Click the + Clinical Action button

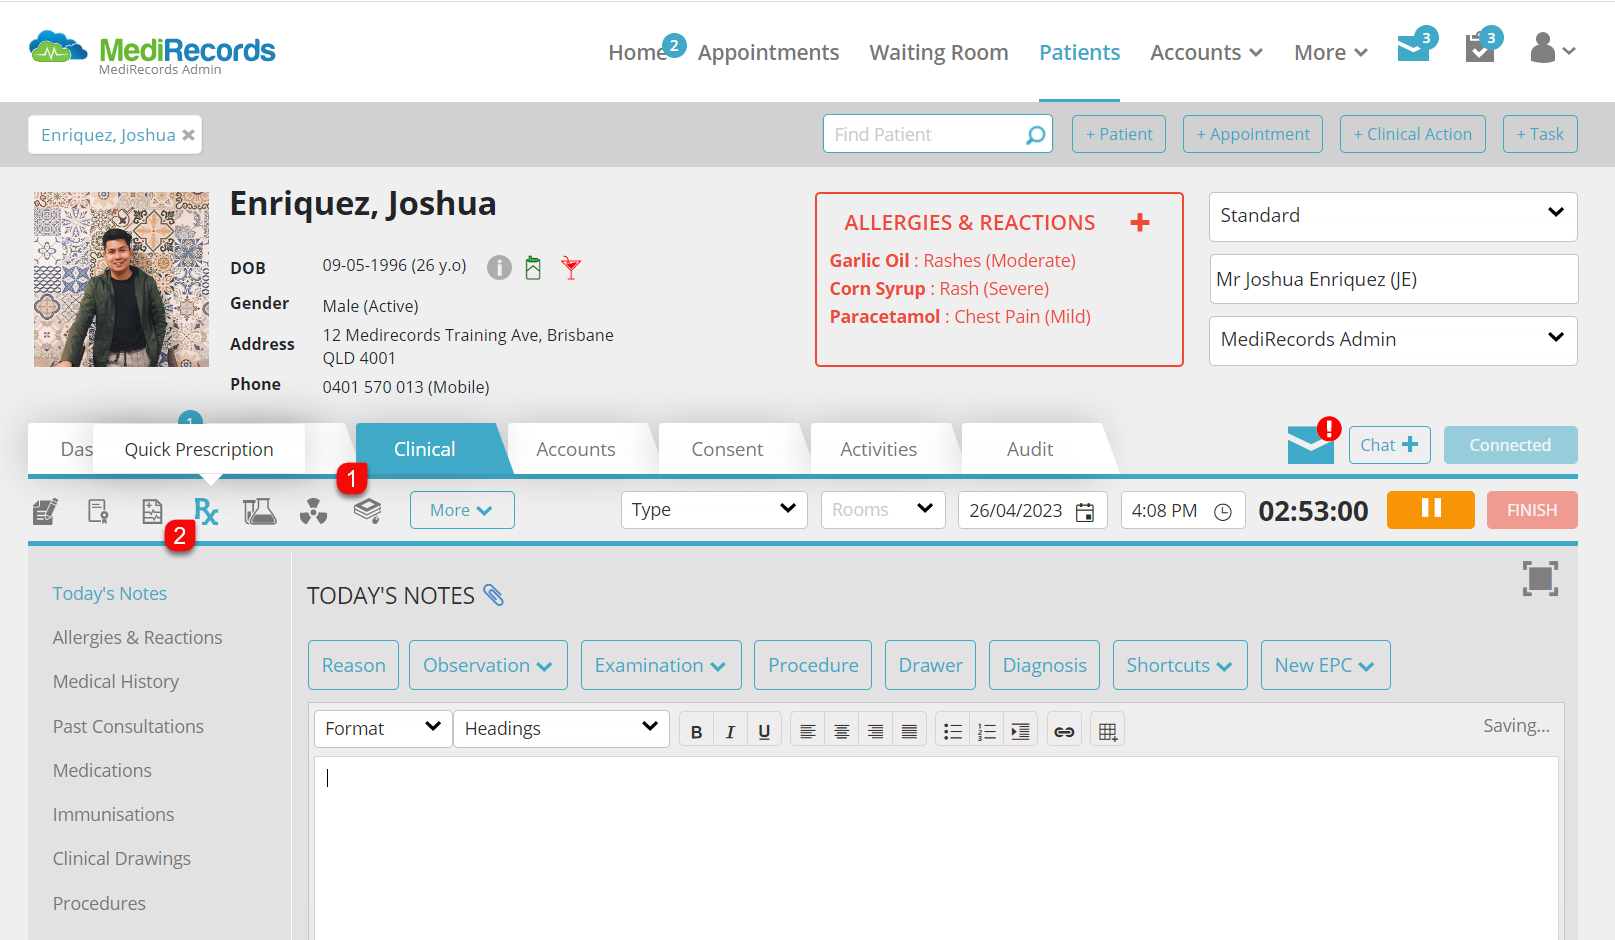tap(1413, 134)
